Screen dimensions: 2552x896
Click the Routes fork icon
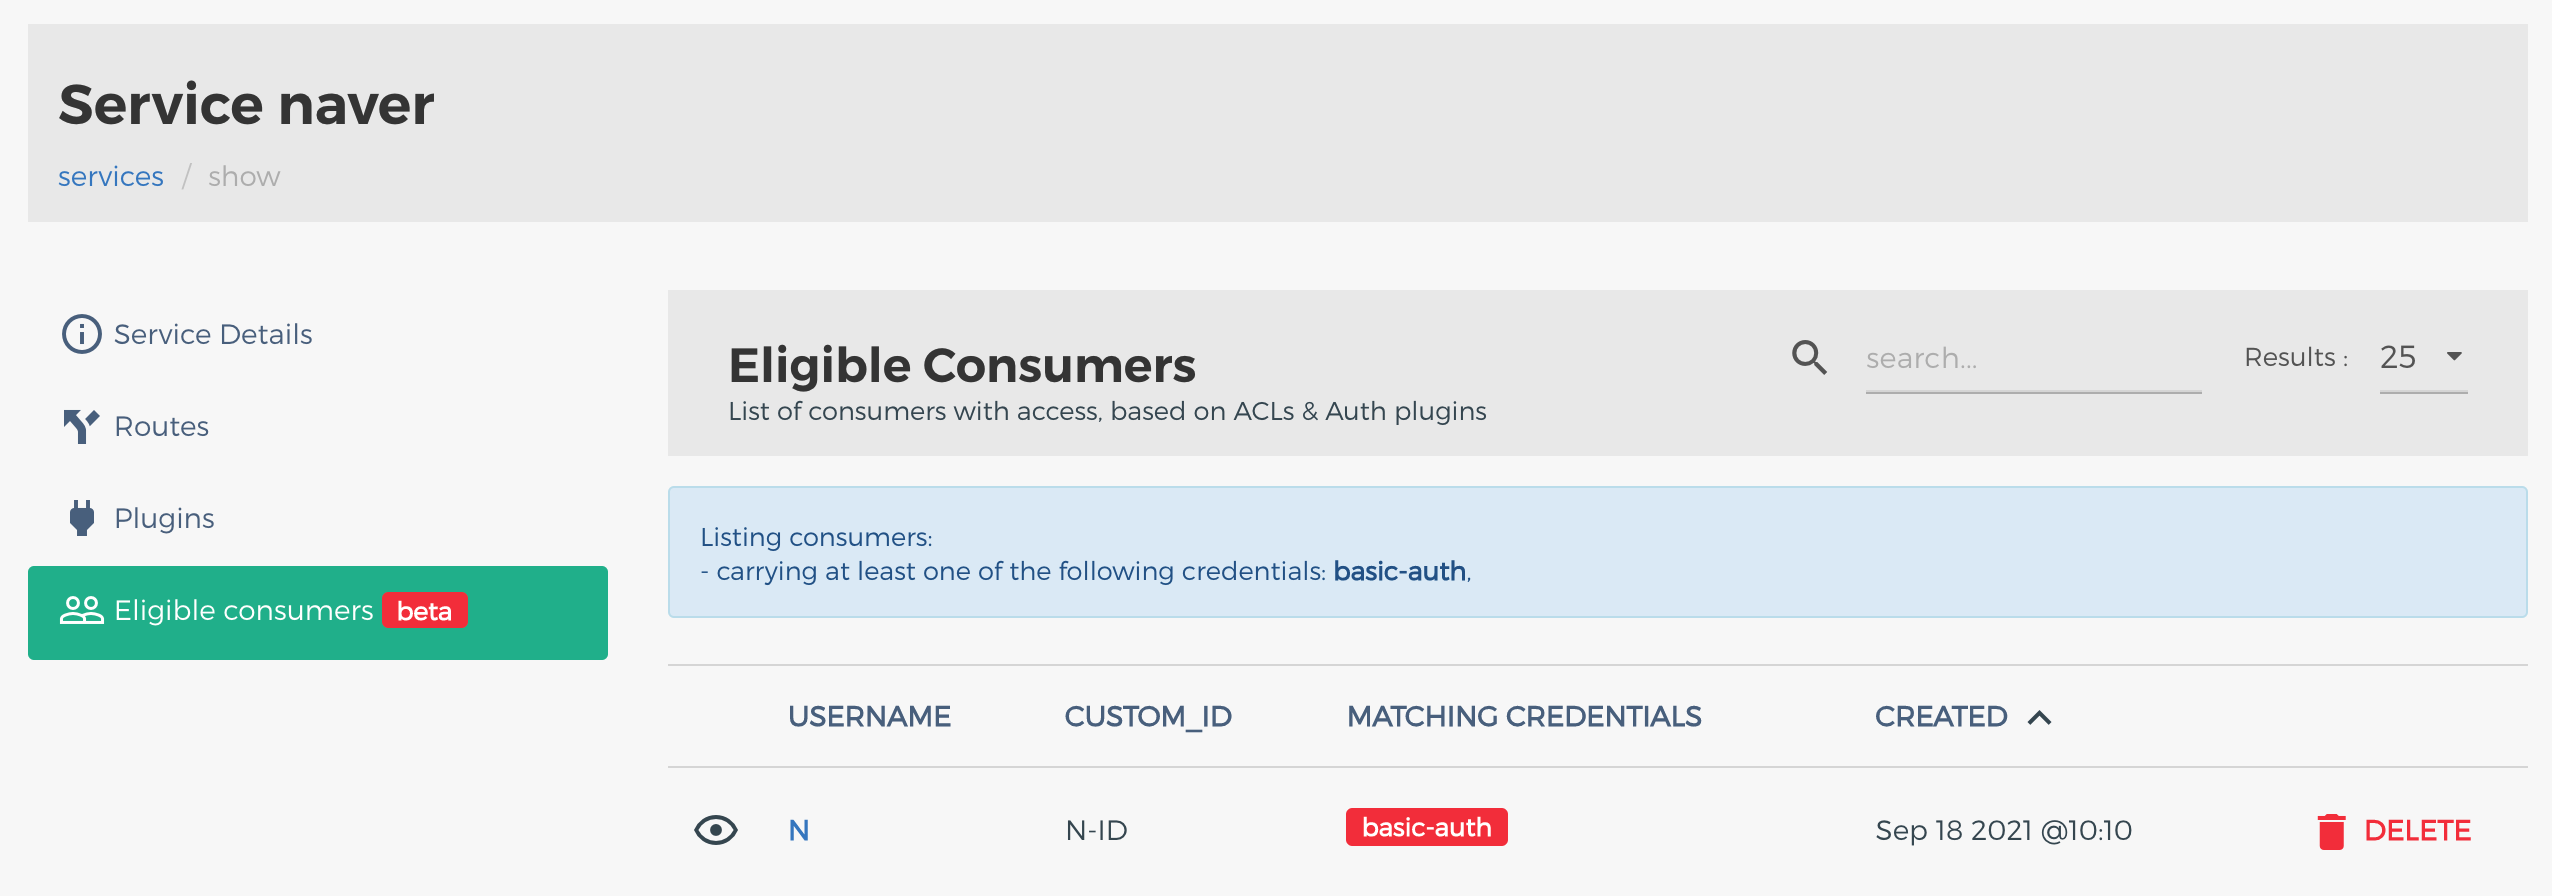tap(81, 426)
